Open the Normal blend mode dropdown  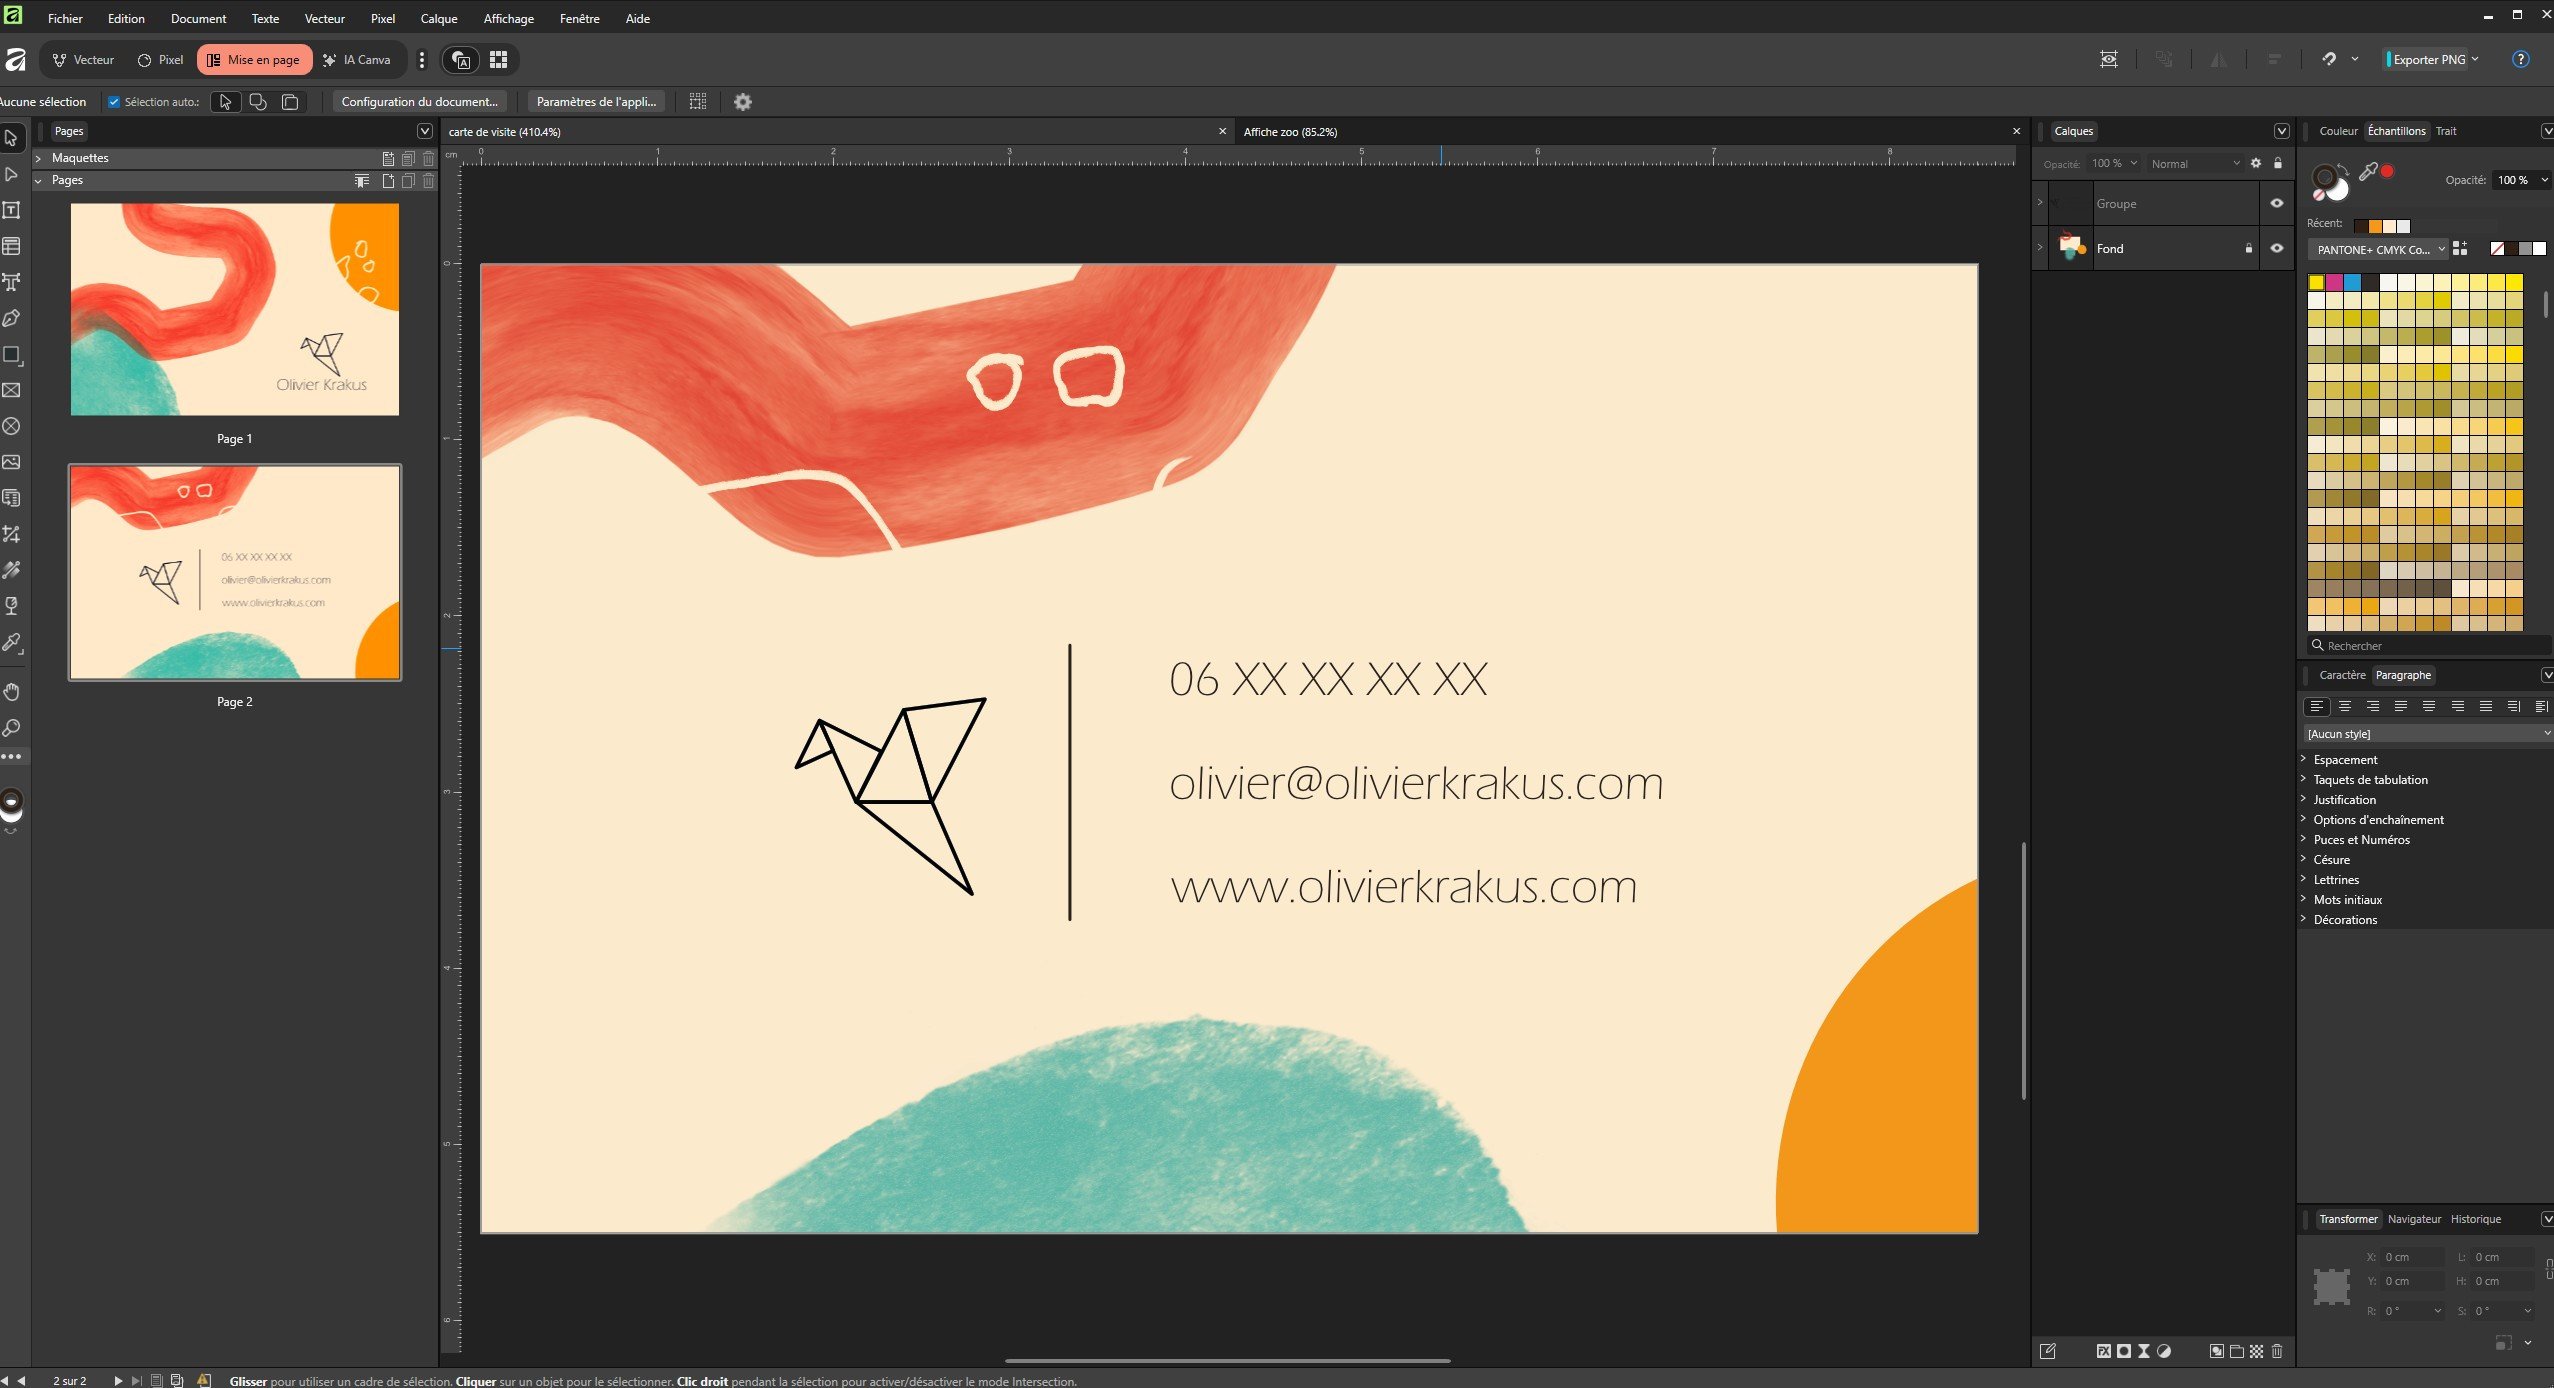(x=2194, y=164)
